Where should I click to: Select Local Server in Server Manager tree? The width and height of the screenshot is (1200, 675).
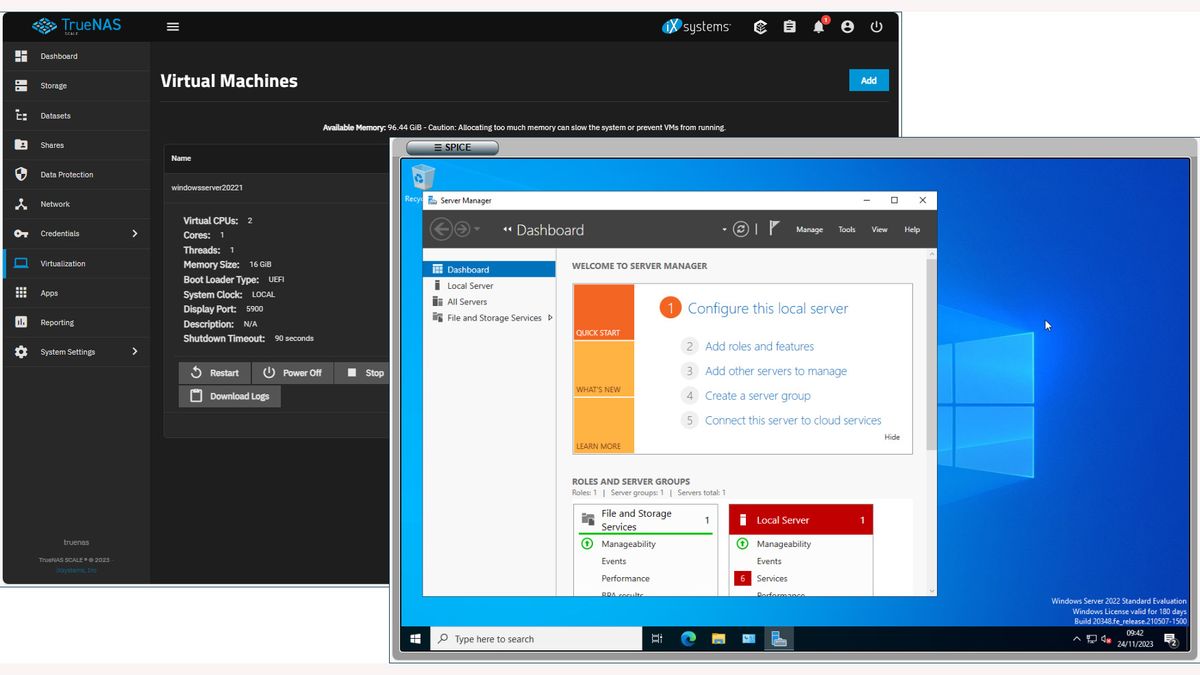pyautogui.click(x=489, y=286)
